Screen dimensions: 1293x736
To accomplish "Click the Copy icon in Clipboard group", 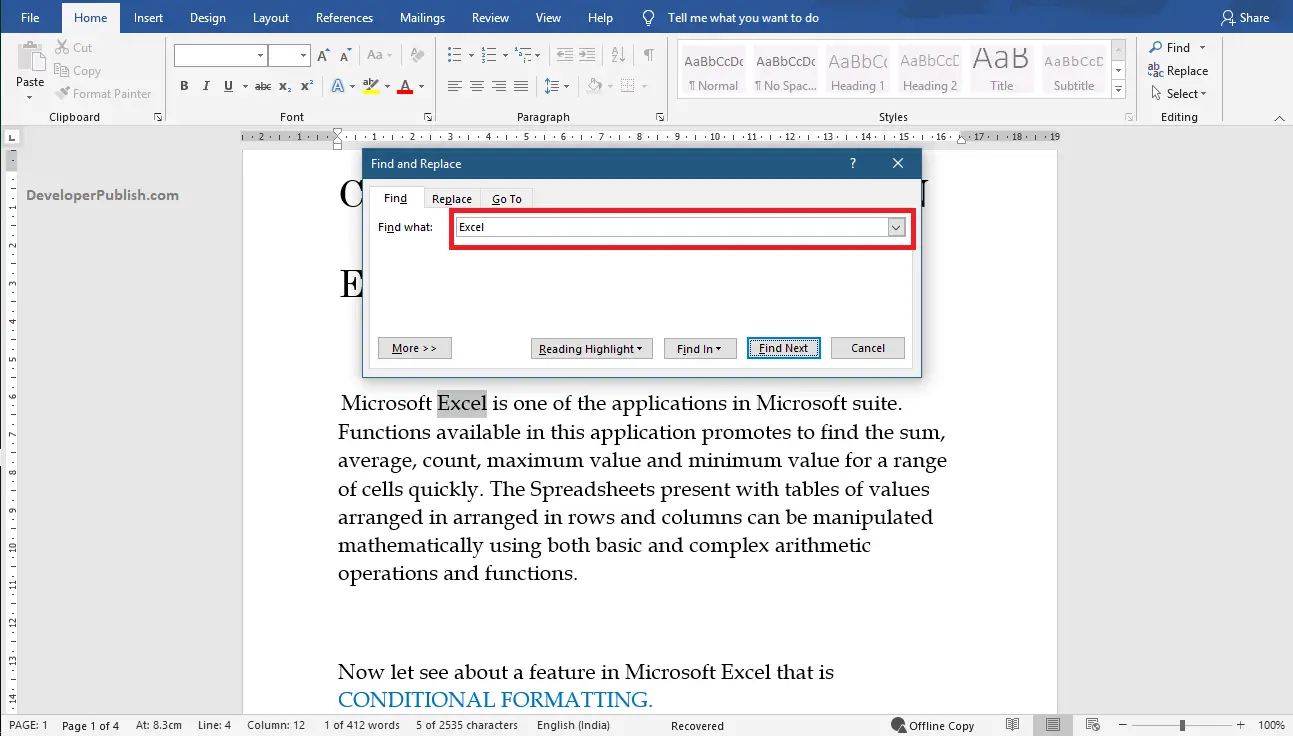I will pos(62,71).
